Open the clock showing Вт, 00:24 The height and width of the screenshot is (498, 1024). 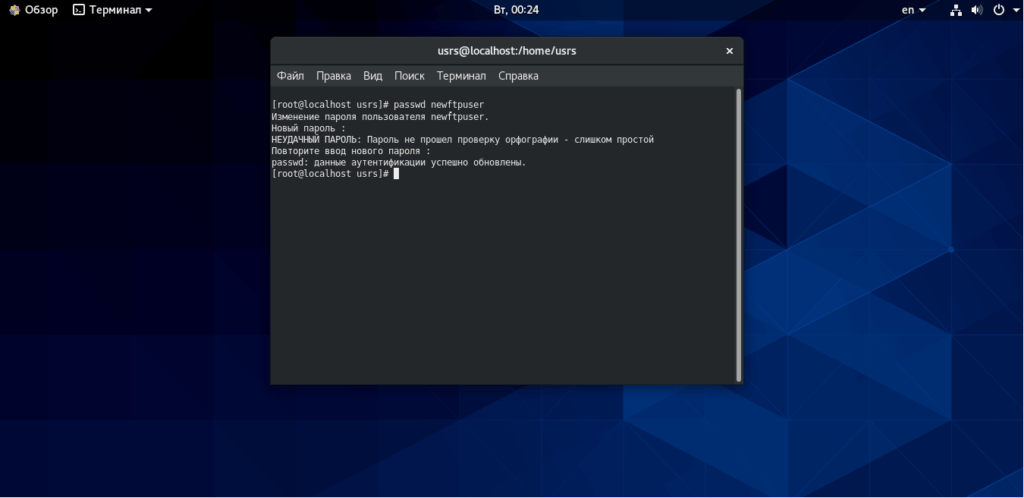click(516, 10)
